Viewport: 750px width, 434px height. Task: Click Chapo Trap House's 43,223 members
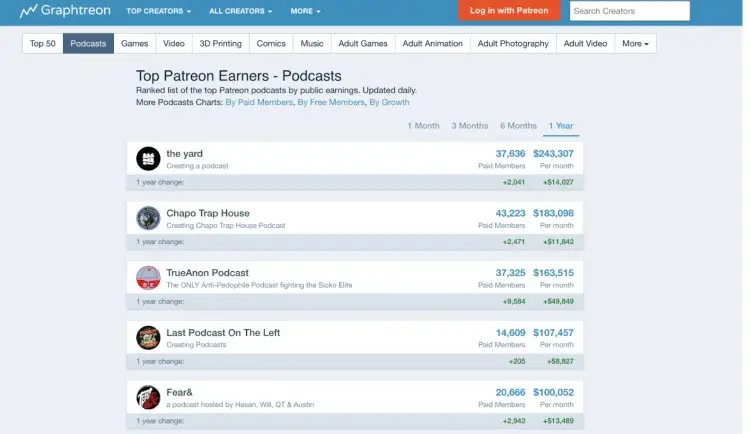510,213
